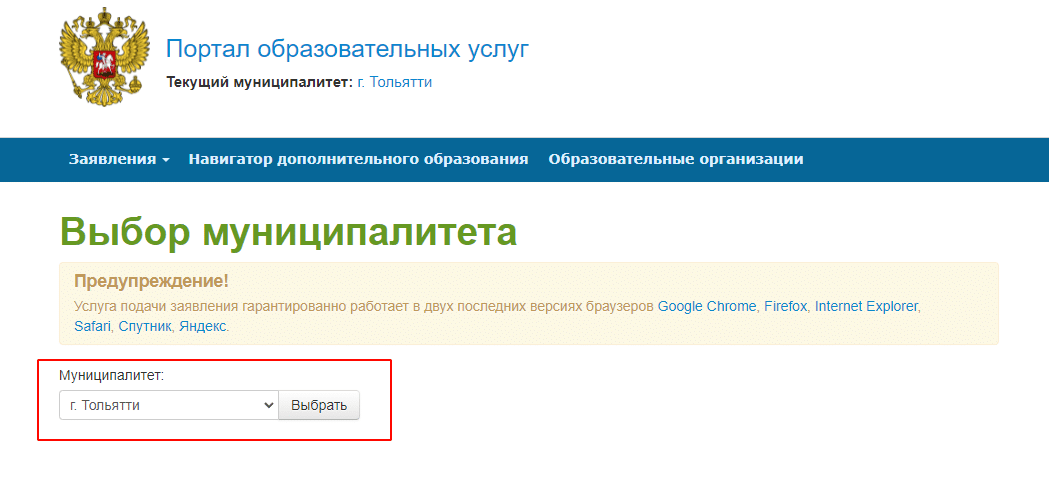The width and height of the screenshot is (1049, 487).
Task: Click the chevron arrow of municipality dropdown
Action: pos(267,405)
